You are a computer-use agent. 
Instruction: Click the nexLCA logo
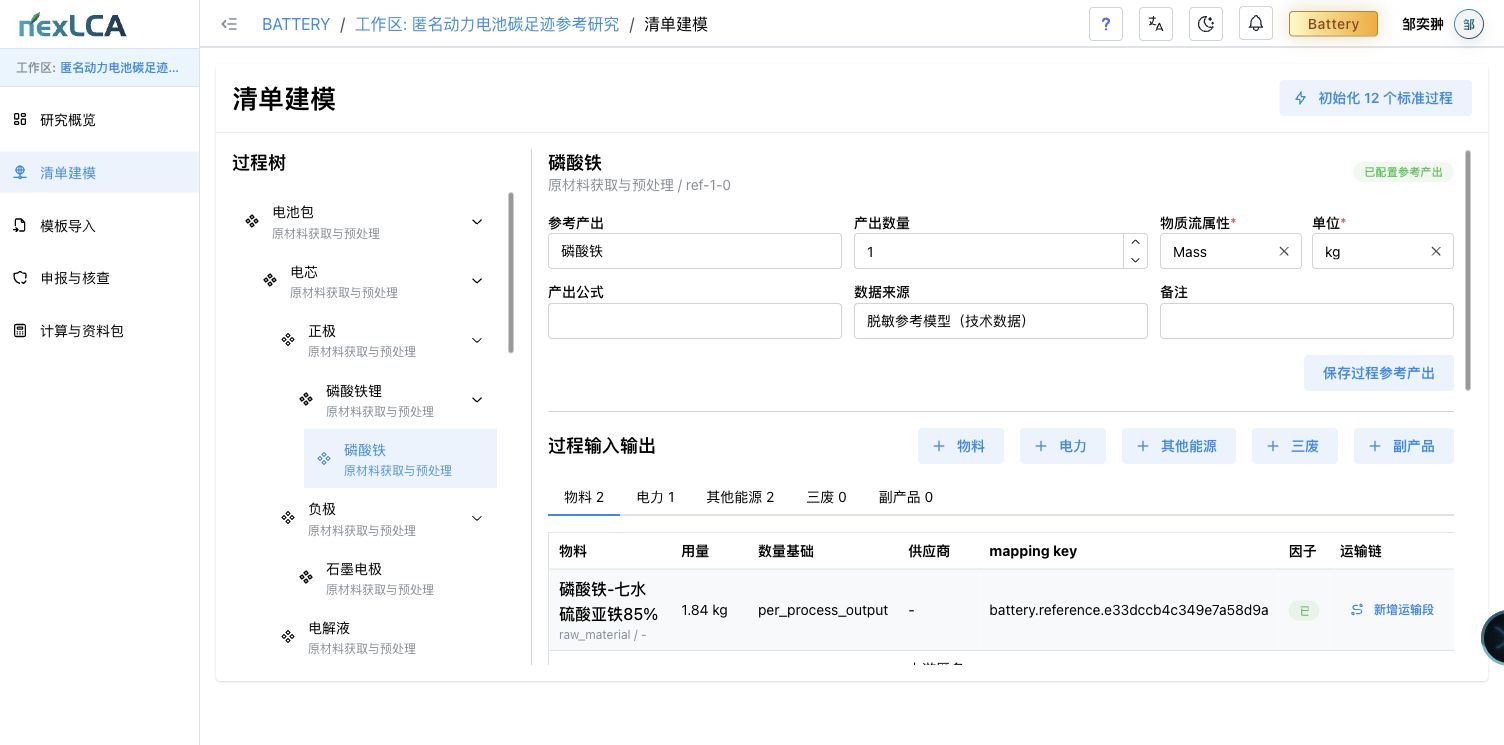(73, 24)
